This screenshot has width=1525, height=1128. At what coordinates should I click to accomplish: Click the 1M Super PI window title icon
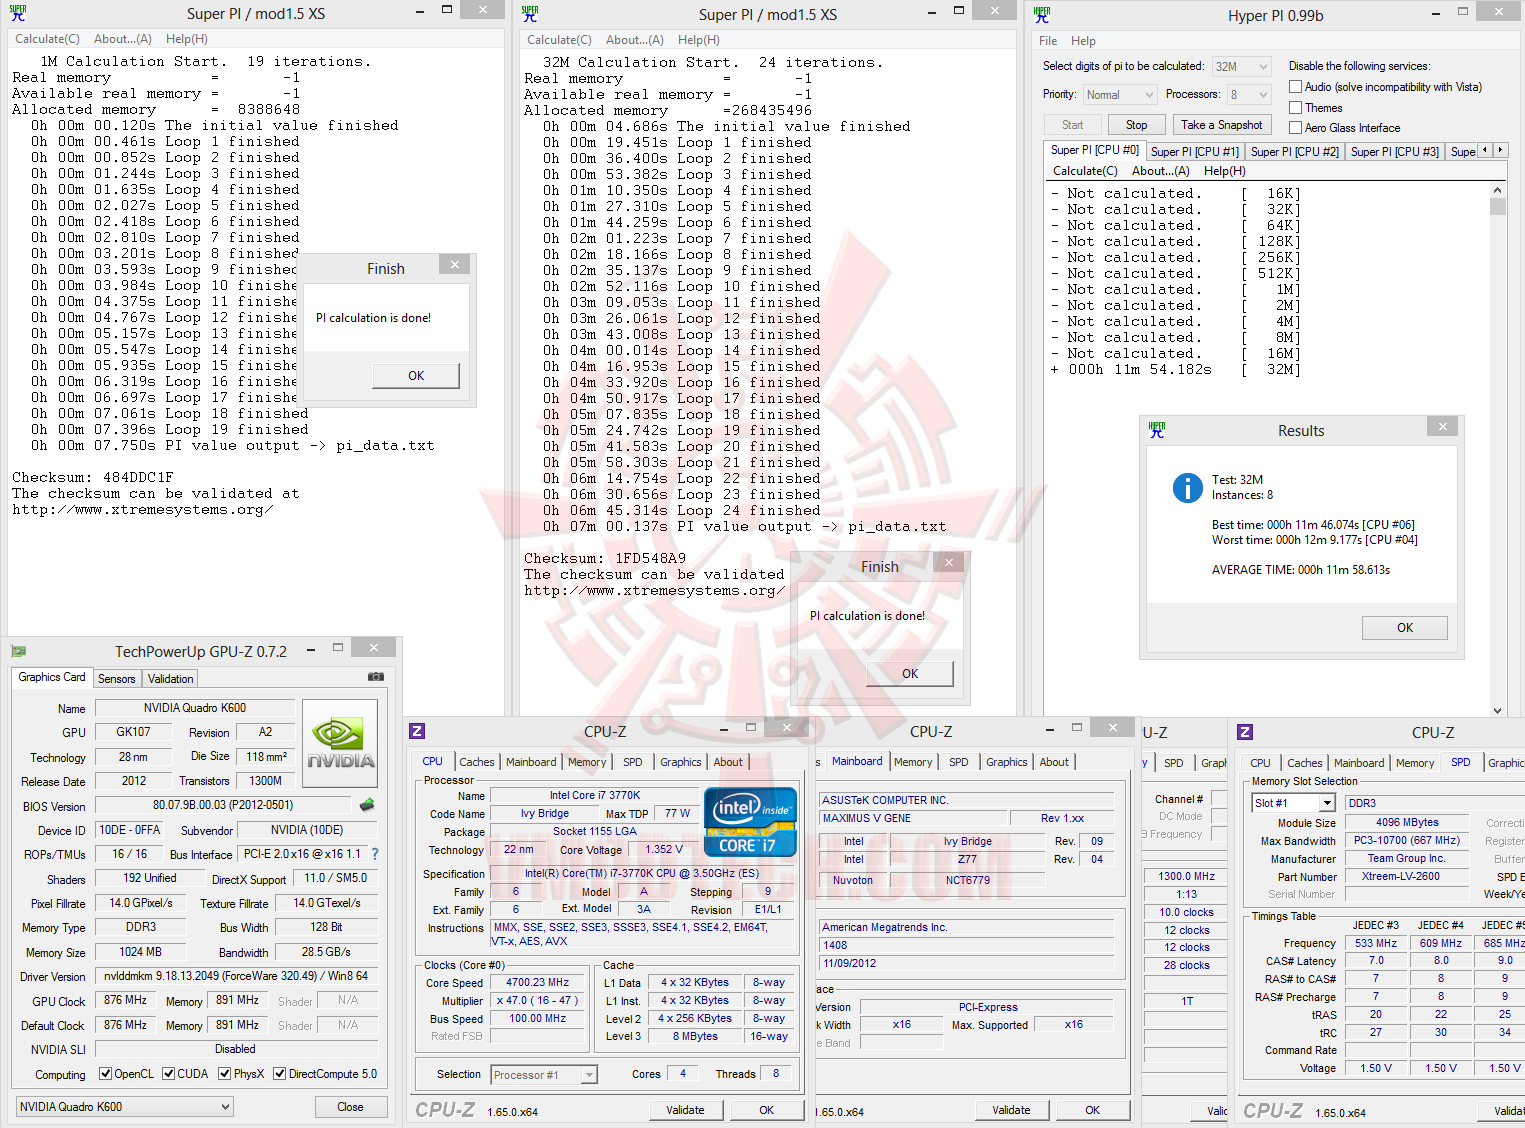(x=18, y=13)
